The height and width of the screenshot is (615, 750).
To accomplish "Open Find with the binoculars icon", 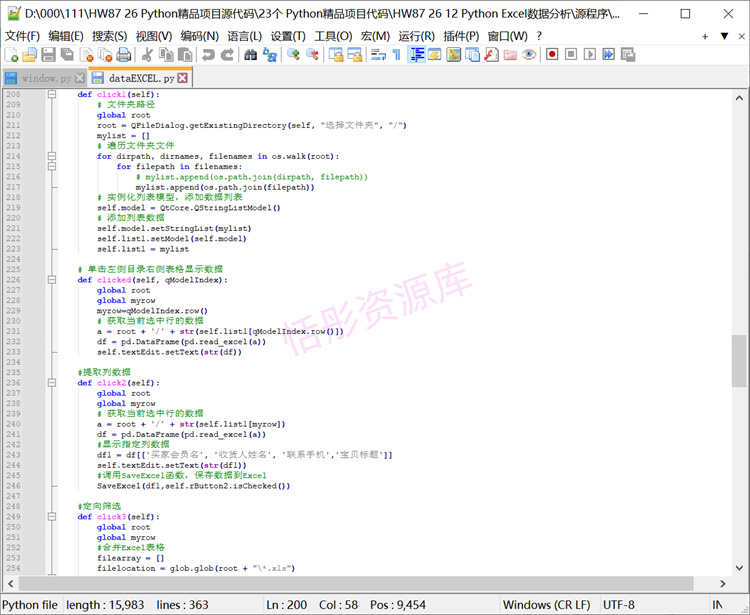I will (250, 55).
